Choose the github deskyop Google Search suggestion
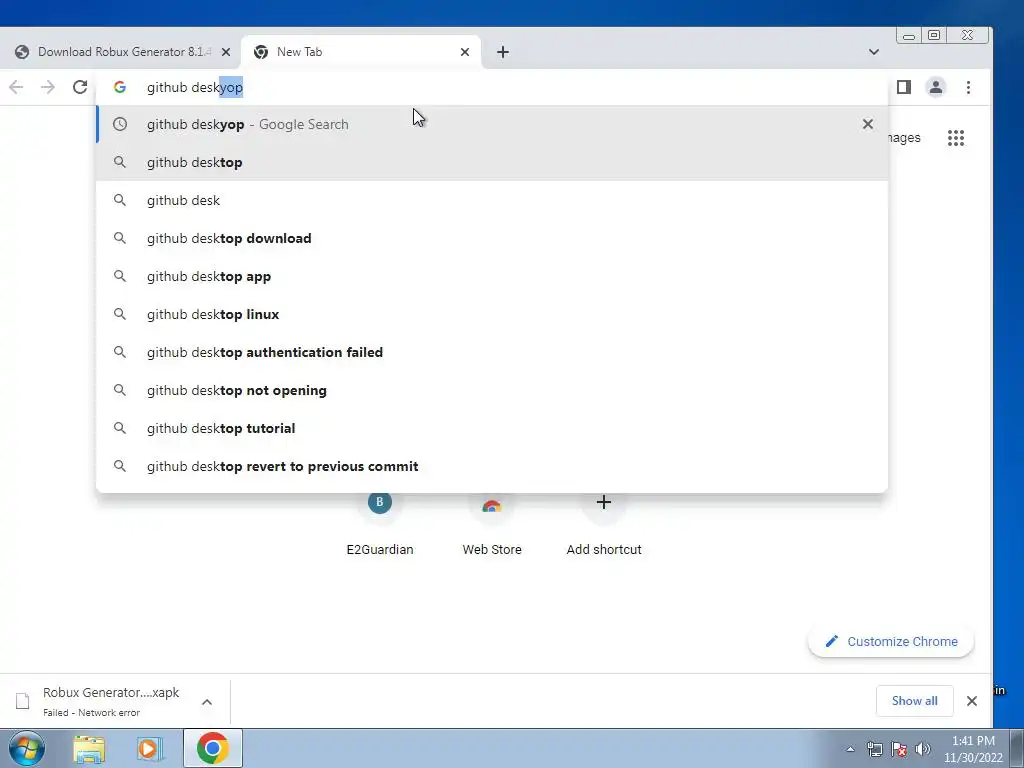This screenshot has height=768, width=1024. [x=491, y=124]
